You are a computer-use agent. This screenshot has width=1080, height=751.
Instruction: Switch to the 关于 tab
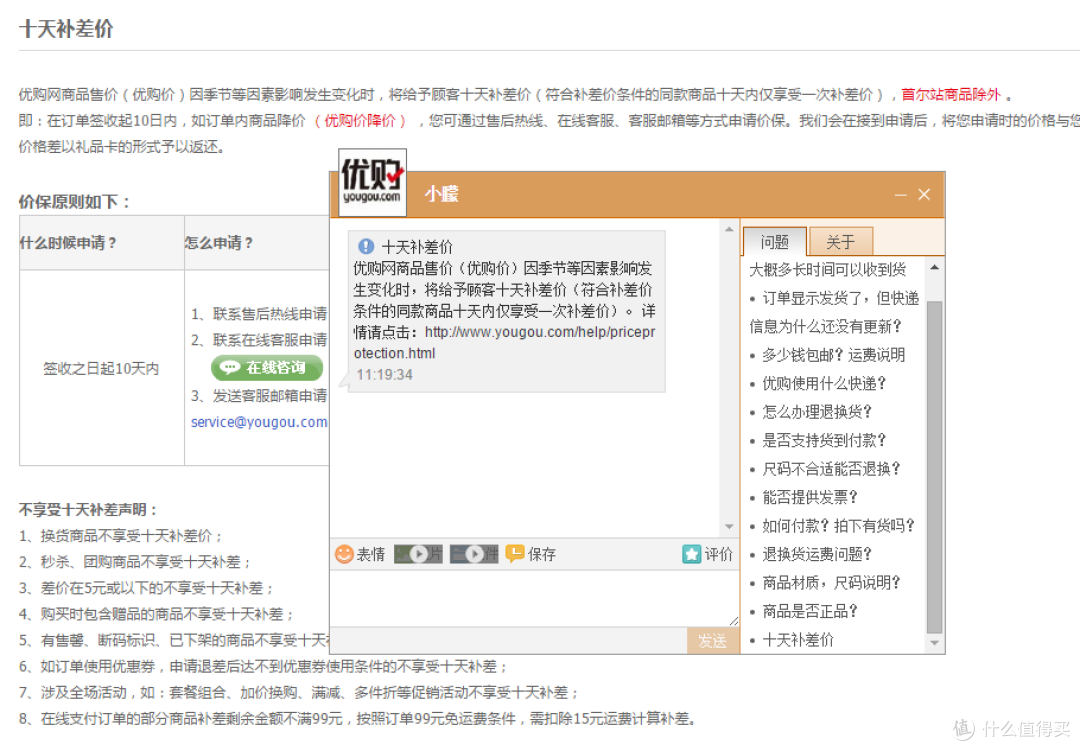(x=840, y=242)
